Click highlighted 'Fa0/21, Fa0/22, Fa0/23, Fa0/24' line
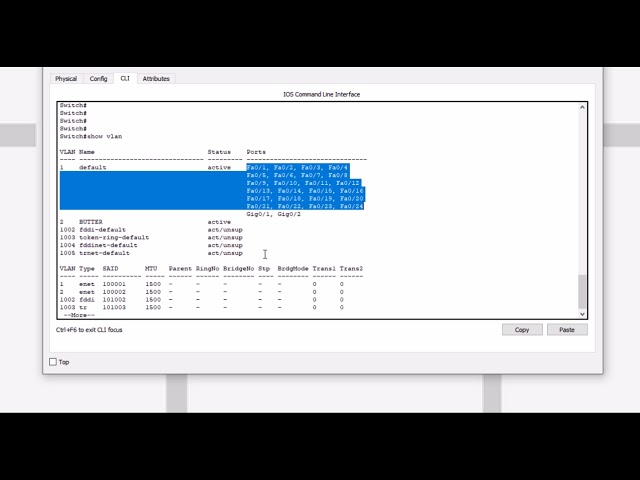The height and width of the screenshot is (480, 640). click(x=305, y=206)
